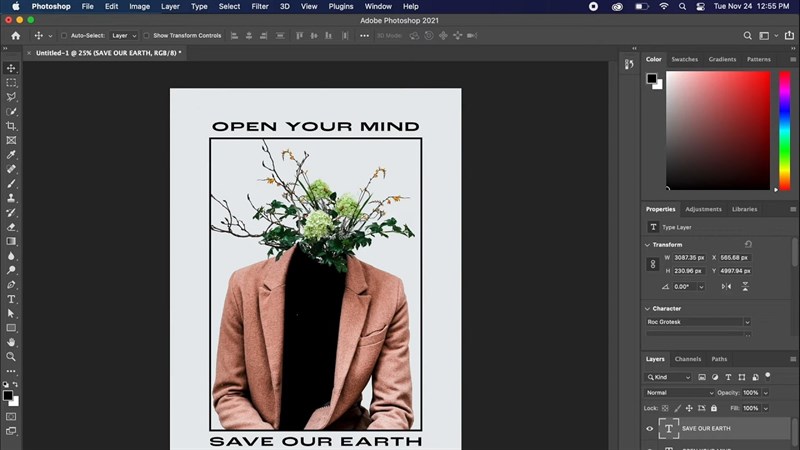Select the Zoom tool magnifier
This screenshot has height=450, width=800.
pyautogui.click(x=12, y=356)
